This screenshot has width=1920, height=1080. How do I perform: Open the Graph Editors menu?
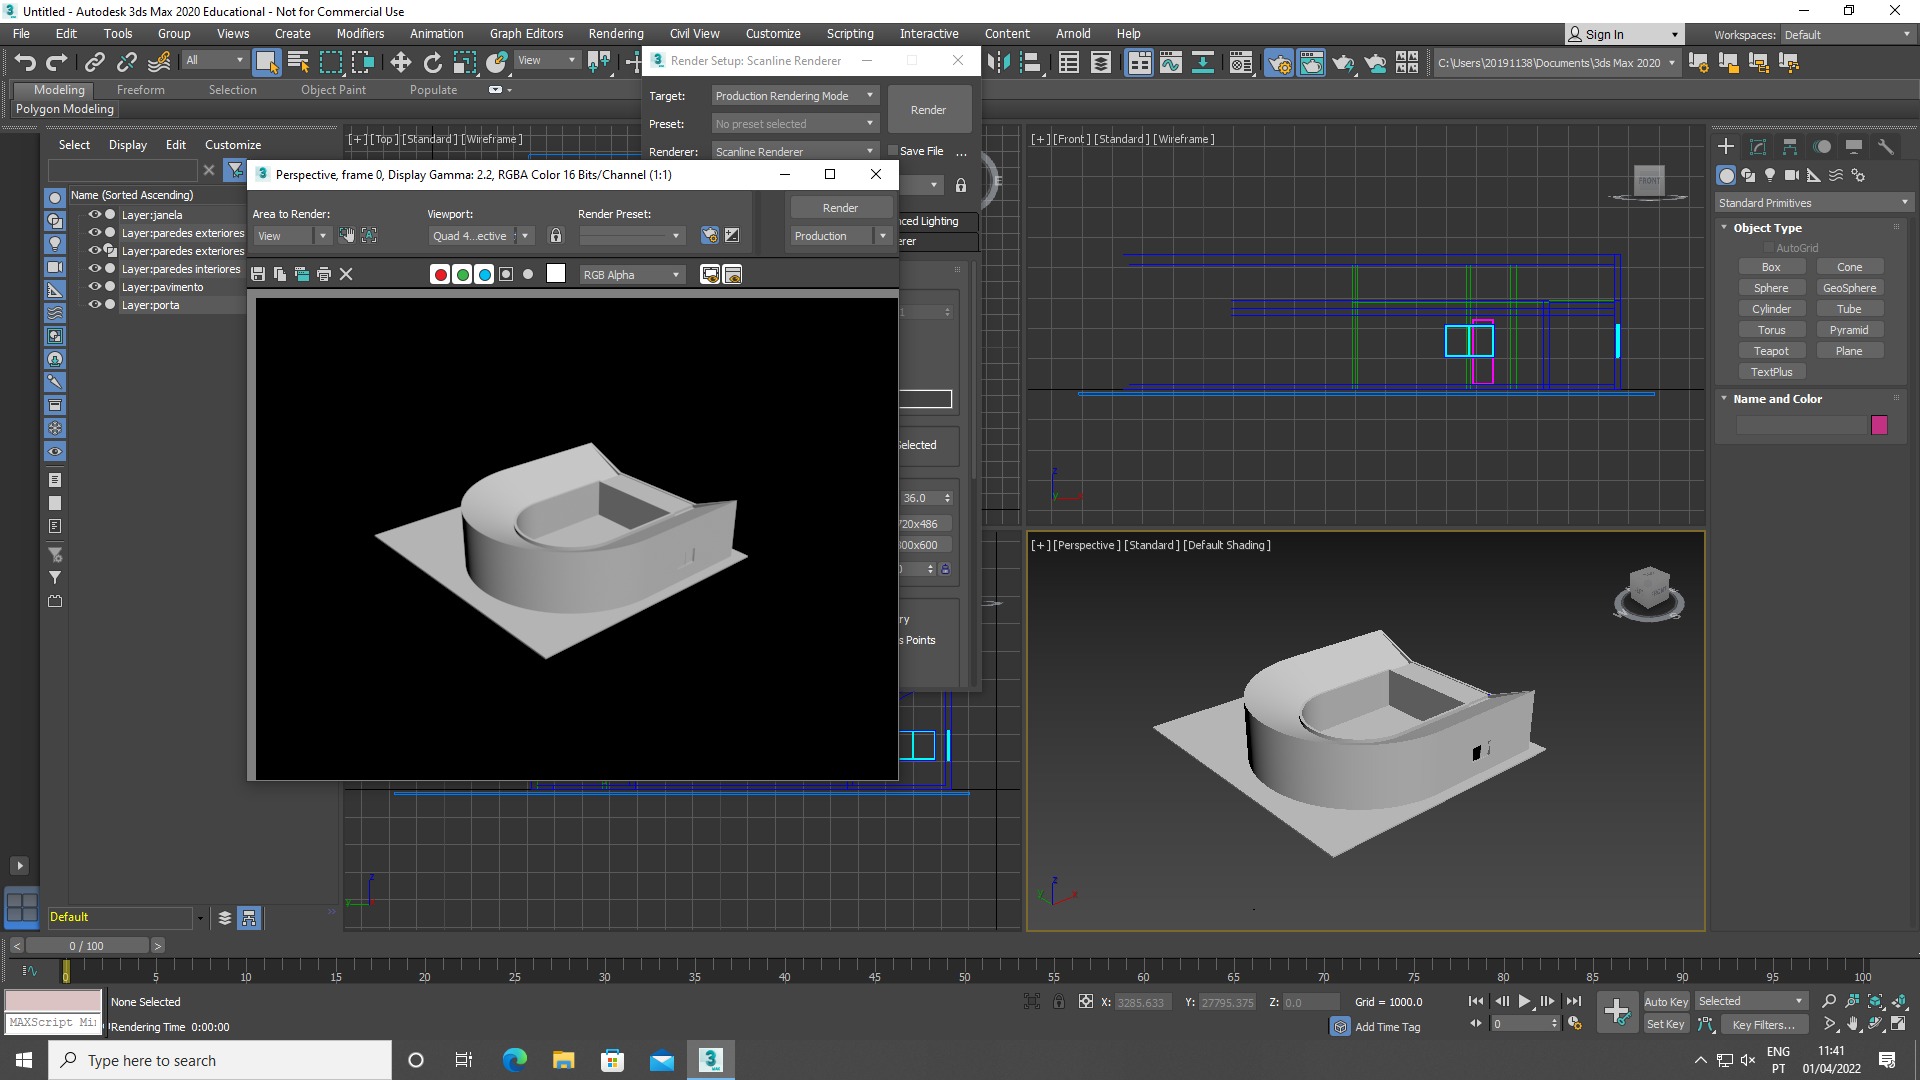526,34
